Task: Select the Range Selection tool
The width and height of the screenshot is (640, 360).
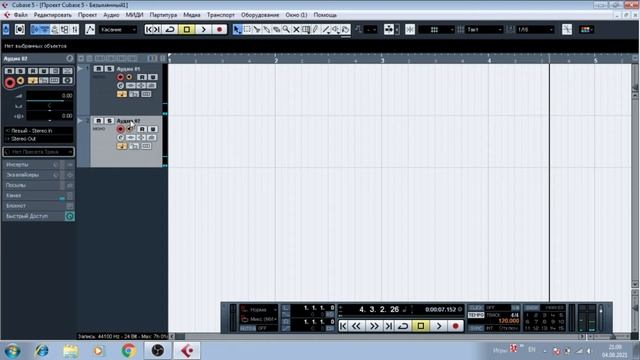Action: coord(247,29)
